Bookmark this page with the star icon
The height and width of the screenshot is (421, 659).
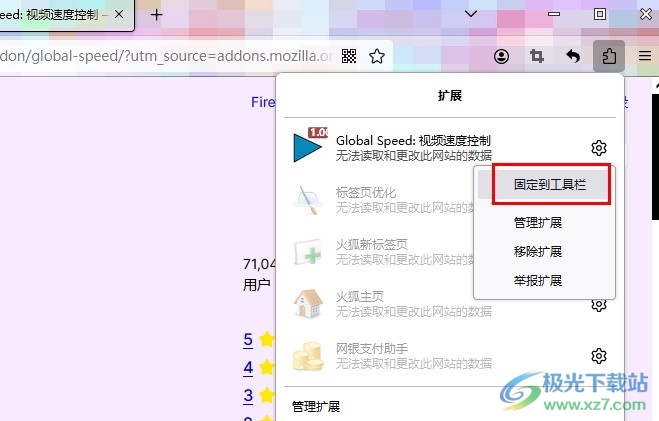pos(377,56)
